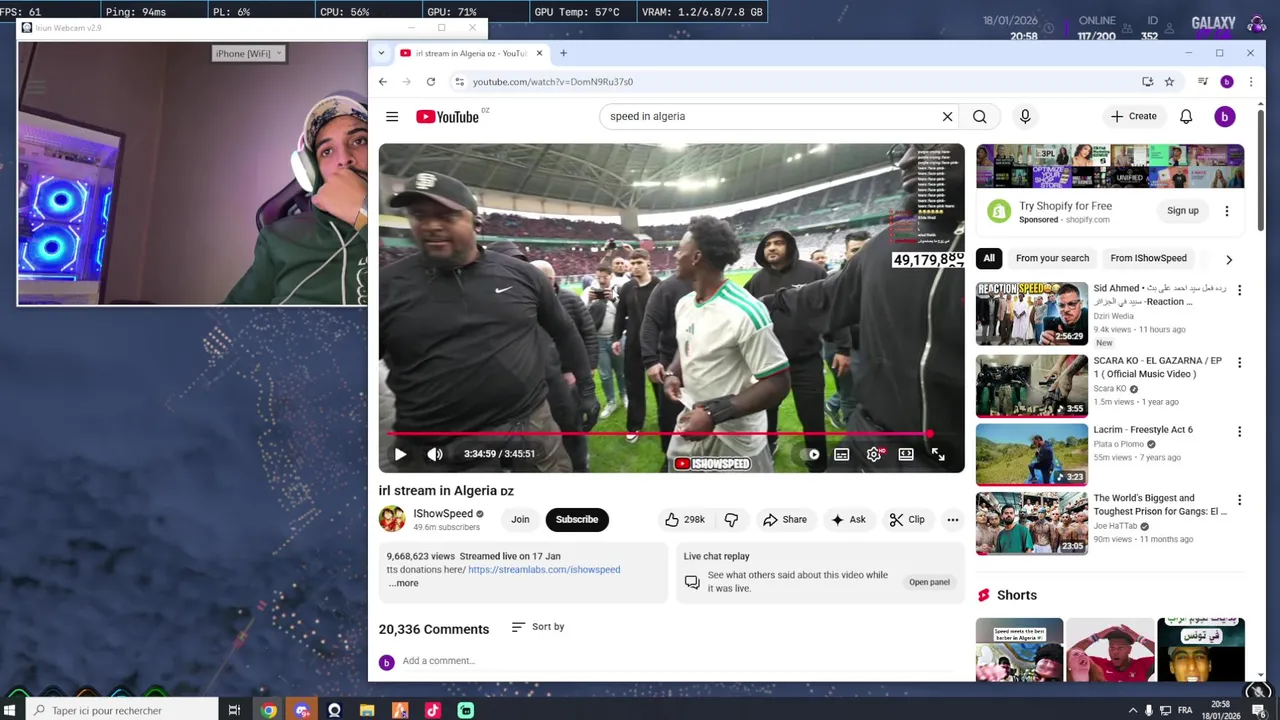
Task: Select the From IShowSpeed chip
Action: [1148, 258]
